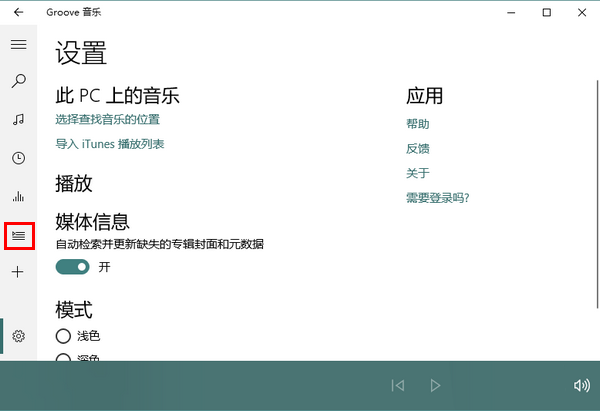Click the 模式 section heading
This screenshot has height=411, width=600.
74,309
